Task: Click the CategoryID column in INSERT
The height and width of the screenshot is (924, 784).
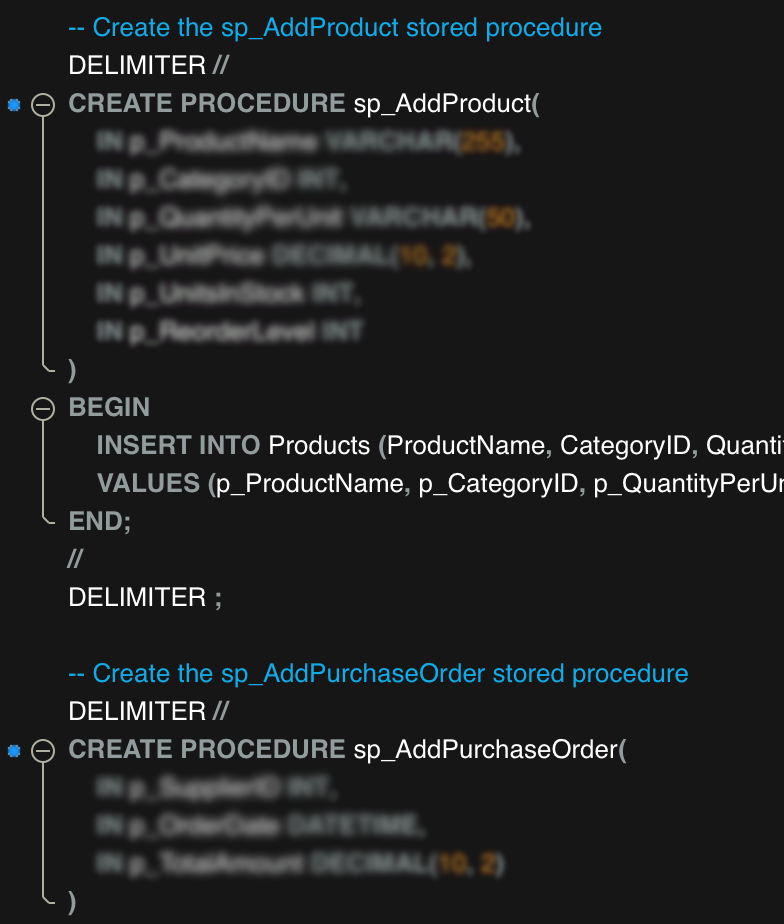Action: [x=625, y=446]
